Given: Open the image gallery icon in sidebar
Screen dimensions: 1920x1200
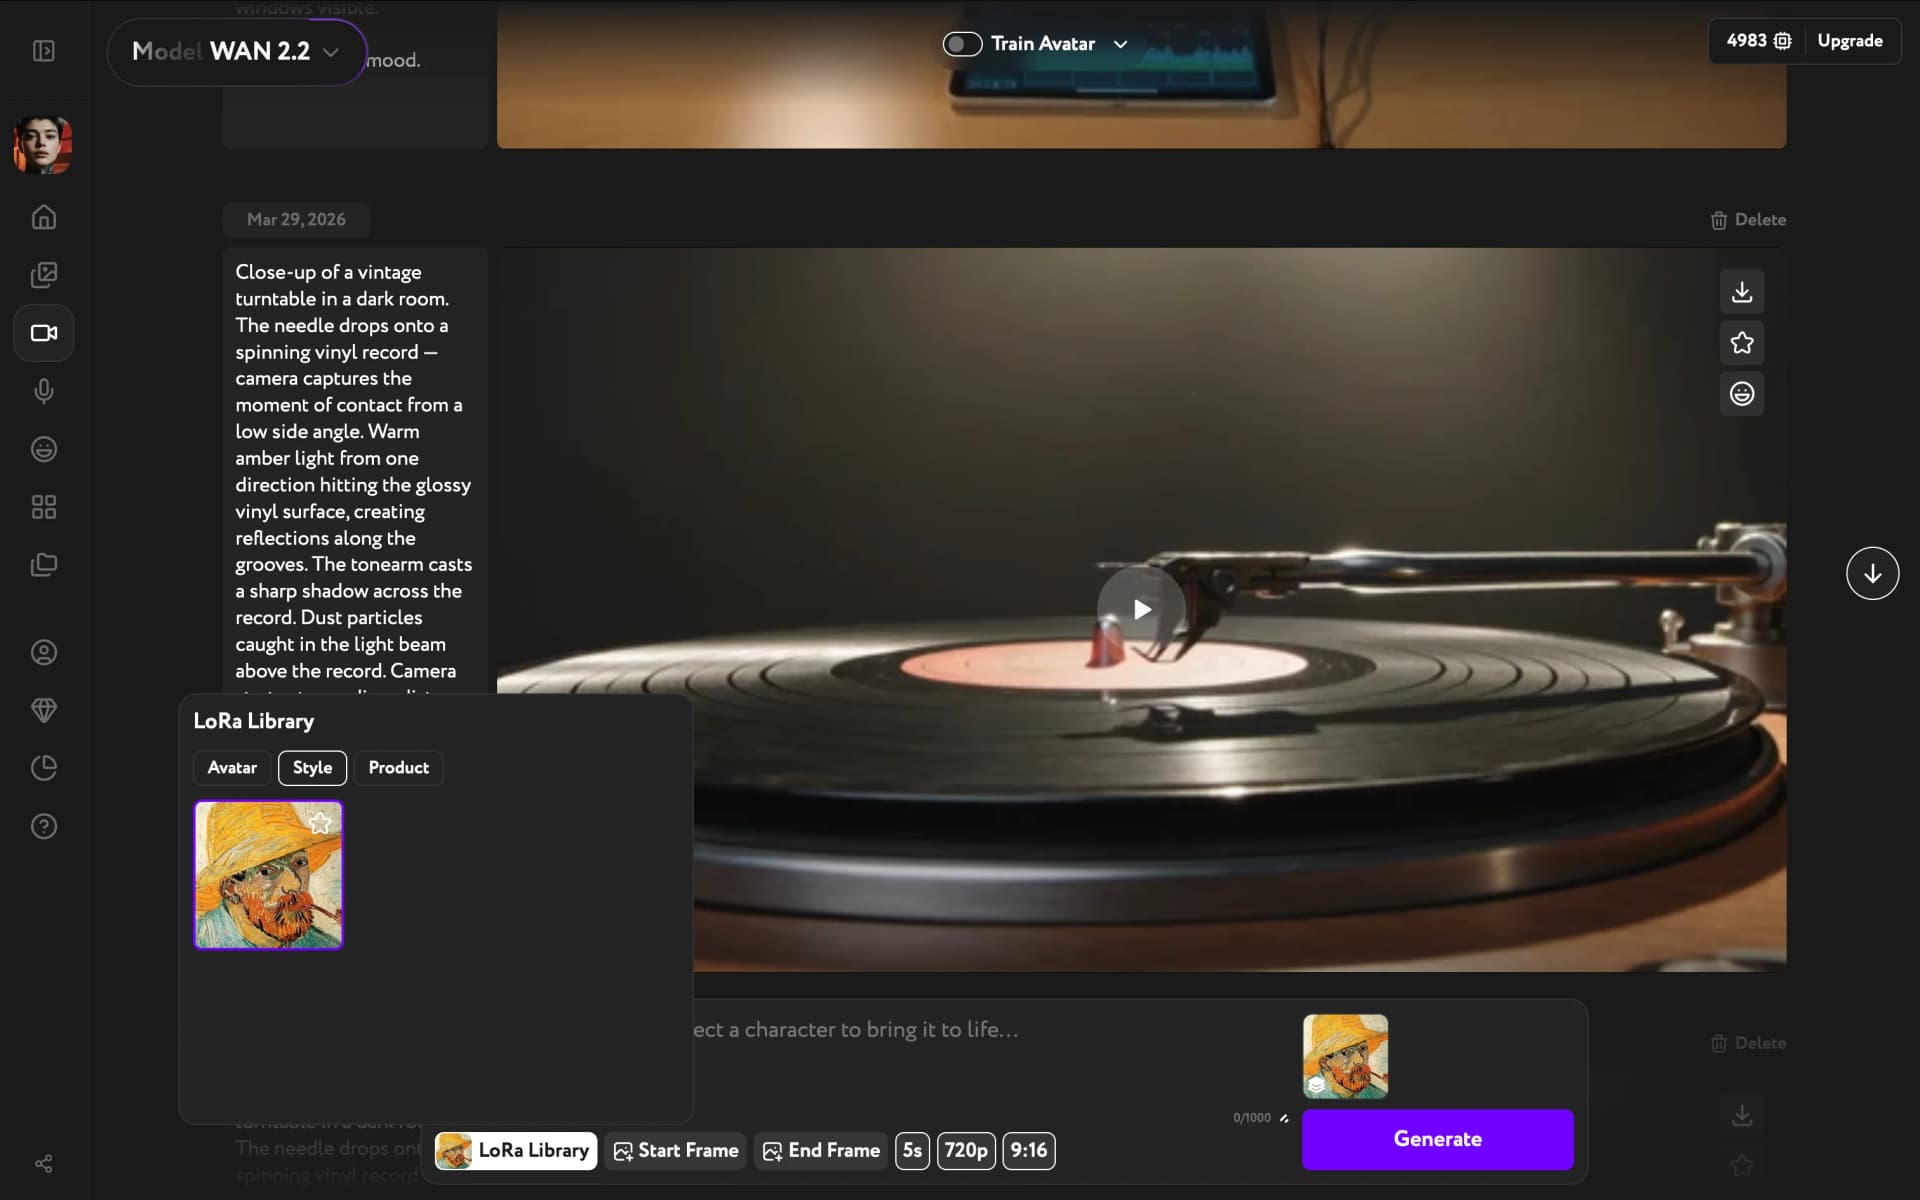Looking at the screenshot, I should [x=43, y=275].
